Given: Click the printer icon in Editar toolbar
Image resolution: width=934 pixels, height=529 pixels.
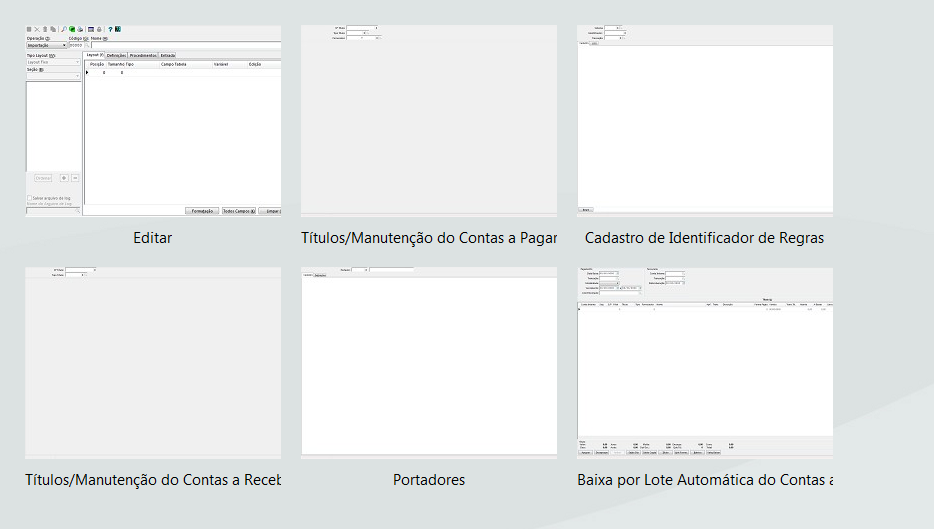Looking at the screenshot, I should coord(99,29).
